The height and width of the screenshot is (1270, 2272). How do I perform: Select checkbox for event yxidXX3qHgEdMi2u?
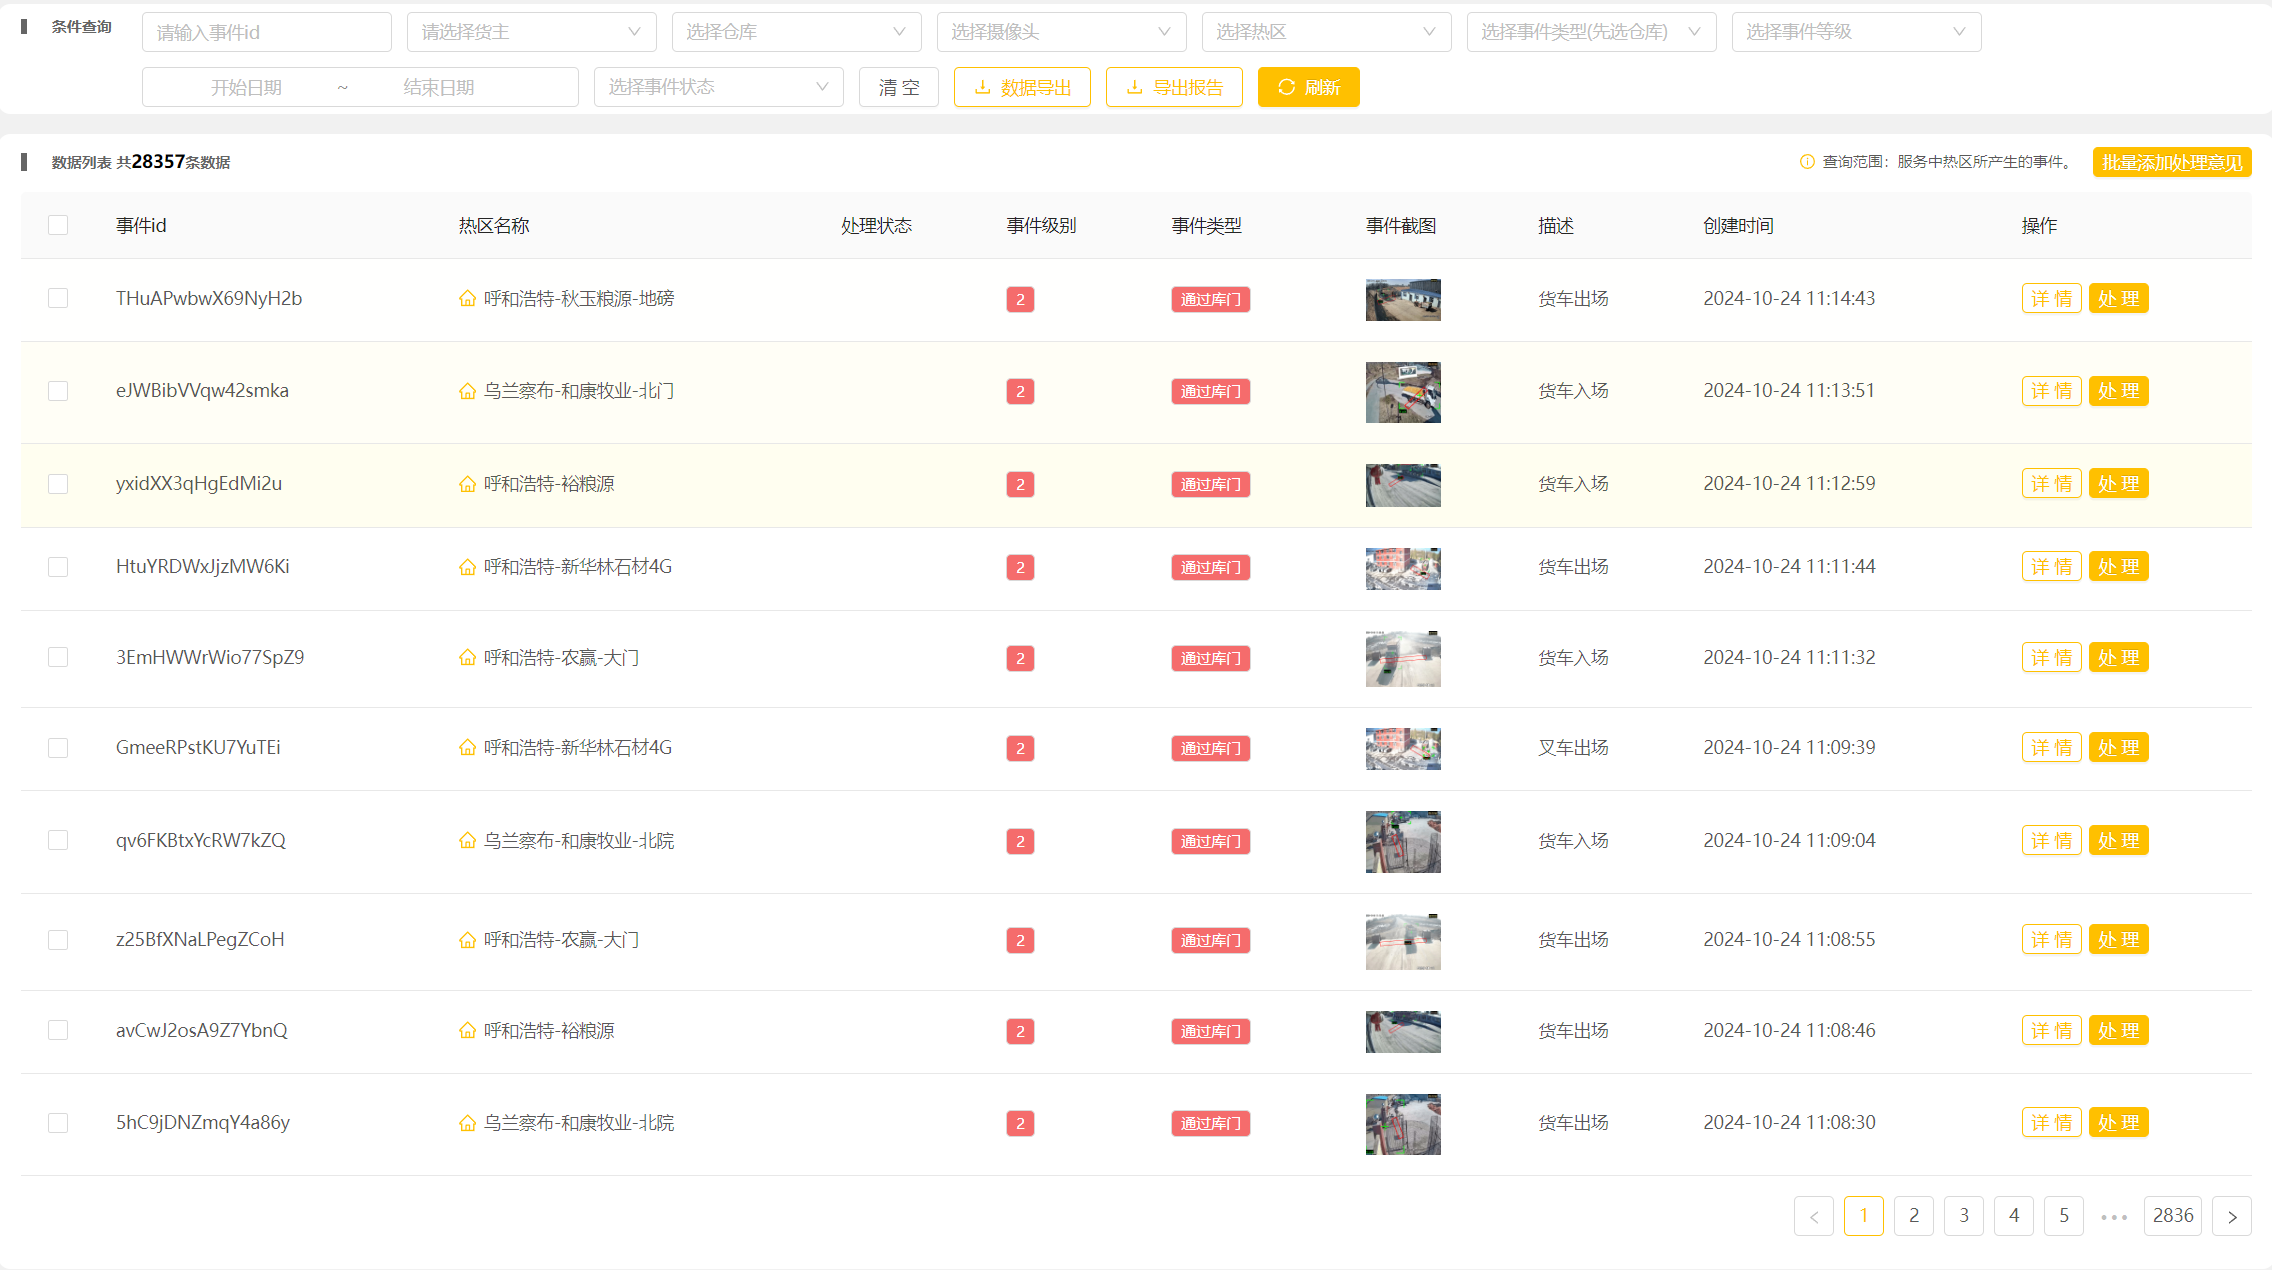pyautogui.click(x=58, y=484)
